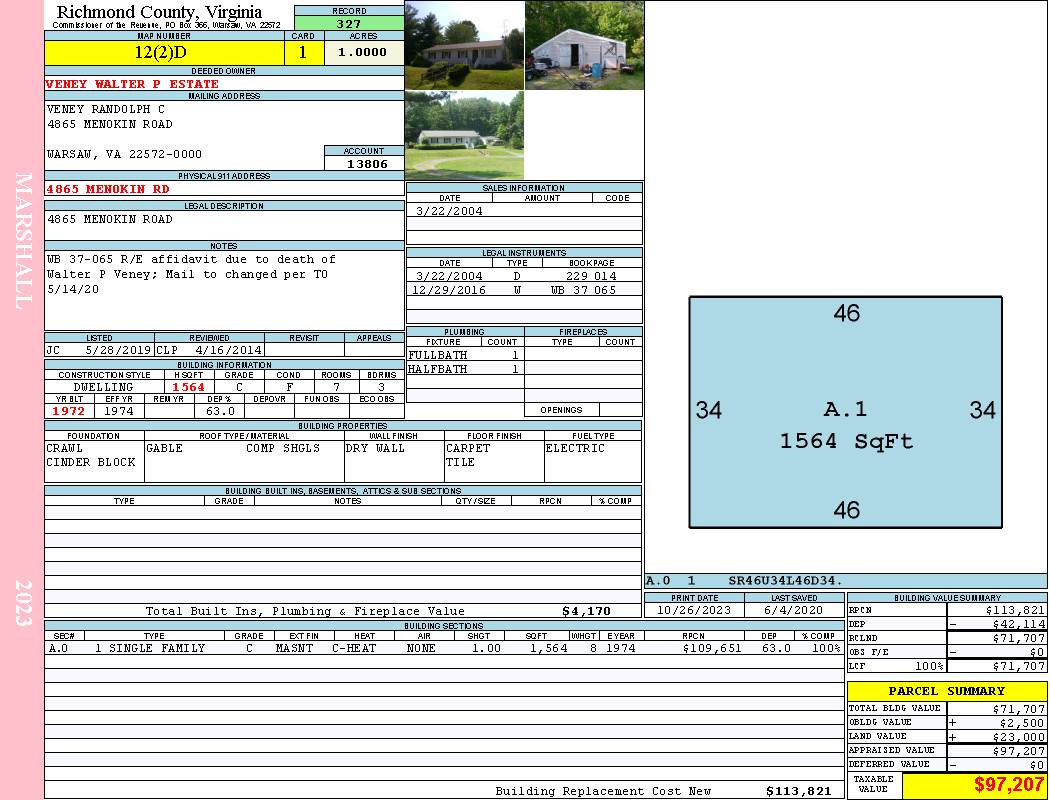Open the white garage photo thumbnail

coord(584,45)
